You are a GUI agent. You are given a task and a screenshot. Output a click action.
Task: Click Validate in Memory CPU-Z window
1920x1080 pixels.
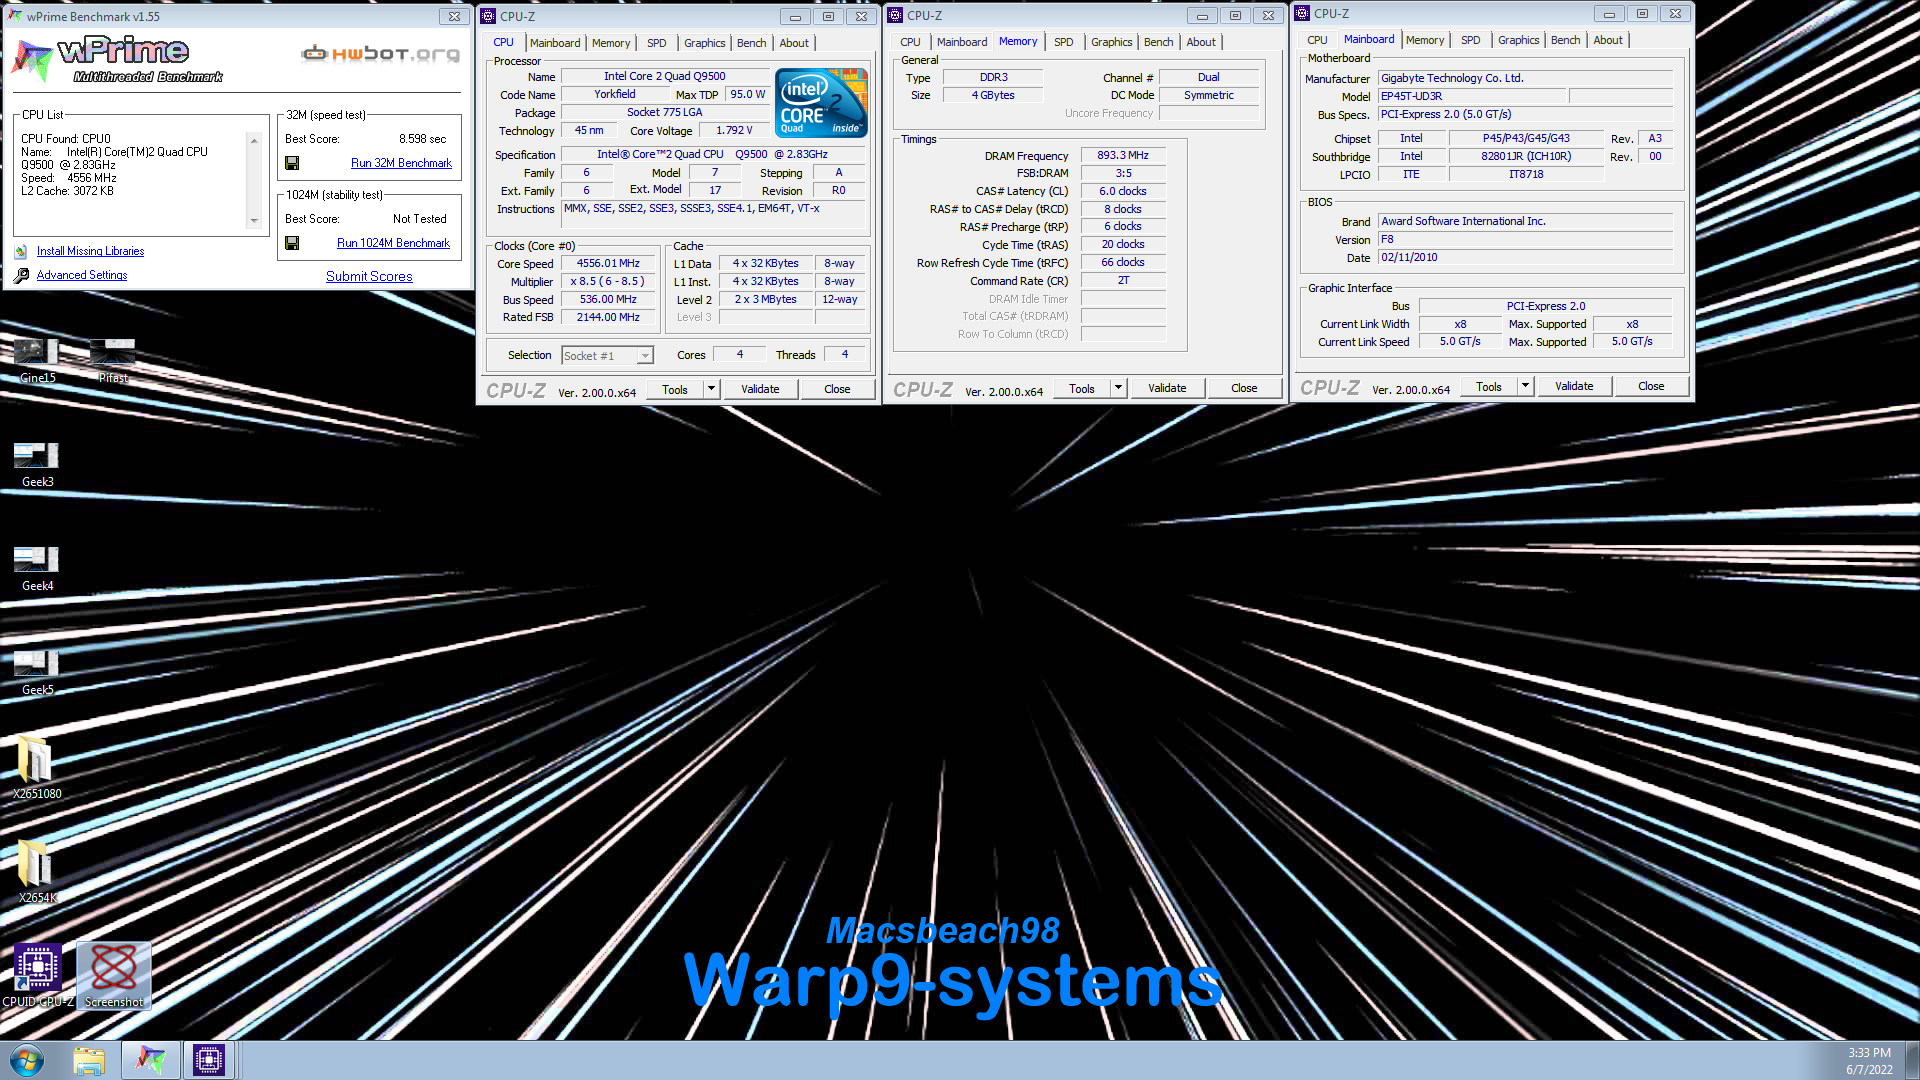[x=1167, y=388]
